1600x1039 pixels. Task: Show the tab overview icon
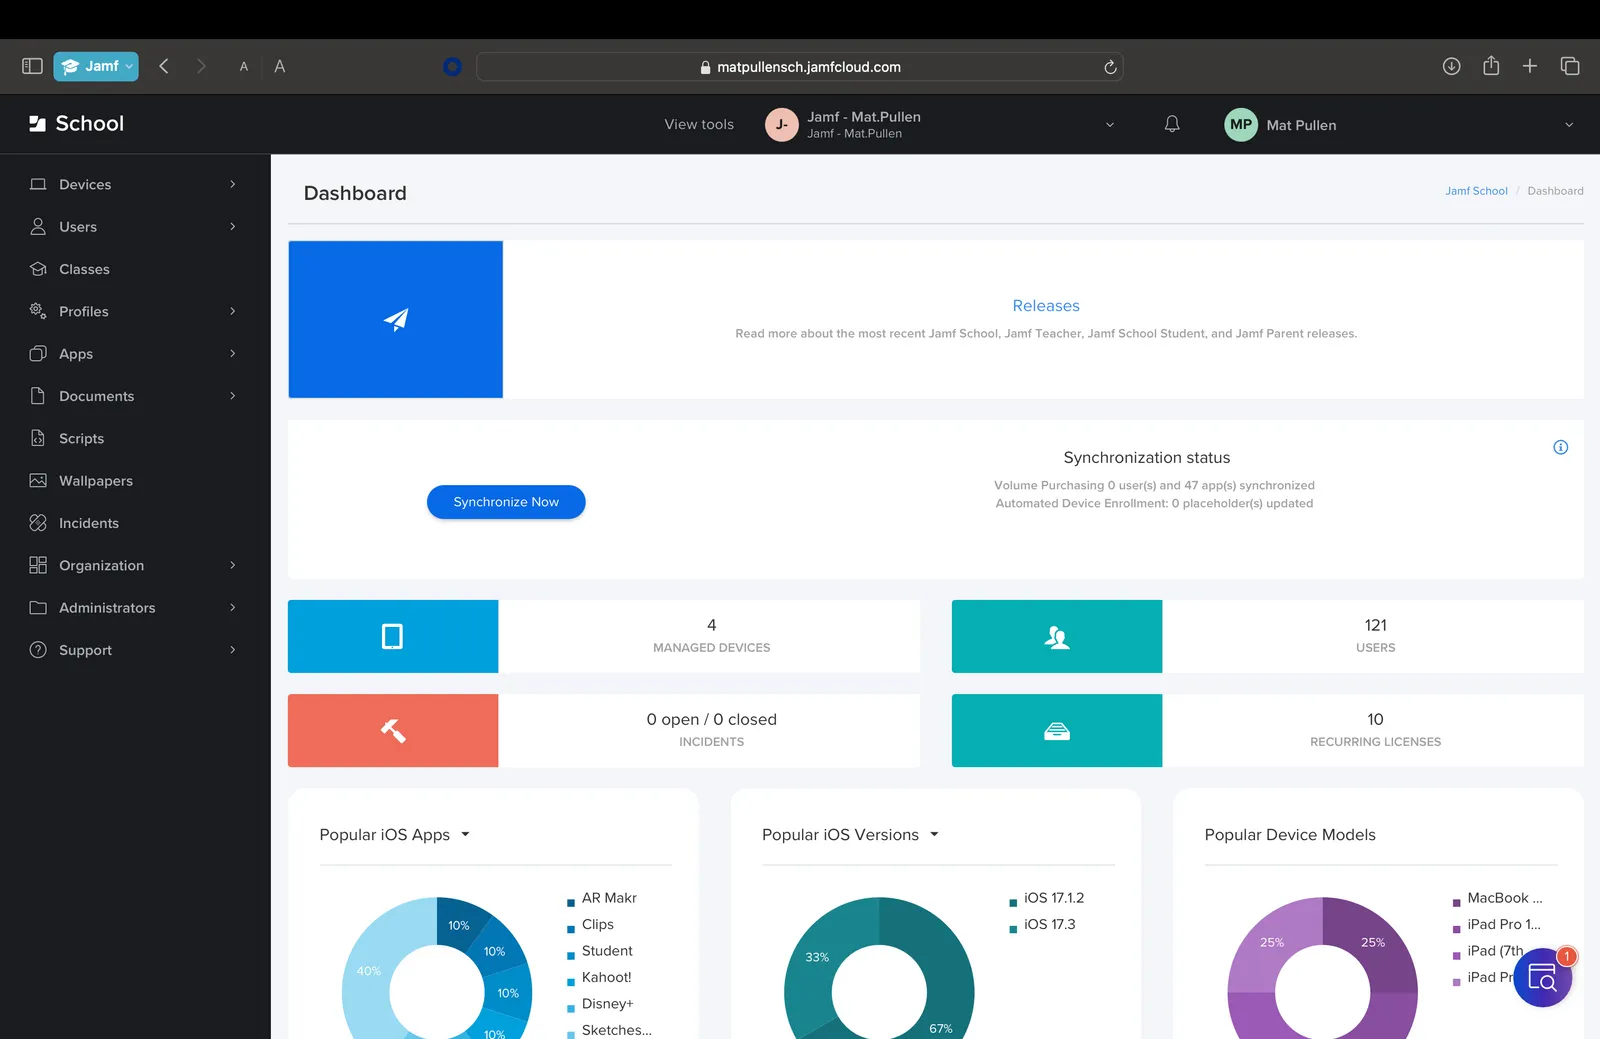[x=1570, y=66]
